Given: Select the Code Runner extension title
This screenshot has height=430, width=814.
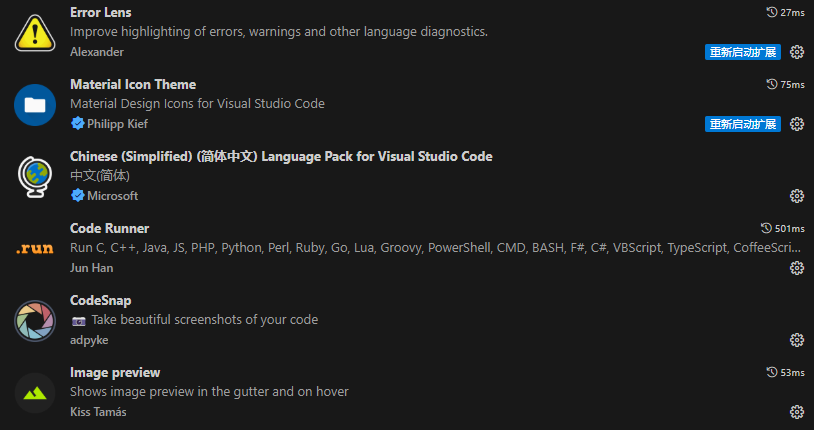Looking at the screenshot, I should click(x=110, y=229).
